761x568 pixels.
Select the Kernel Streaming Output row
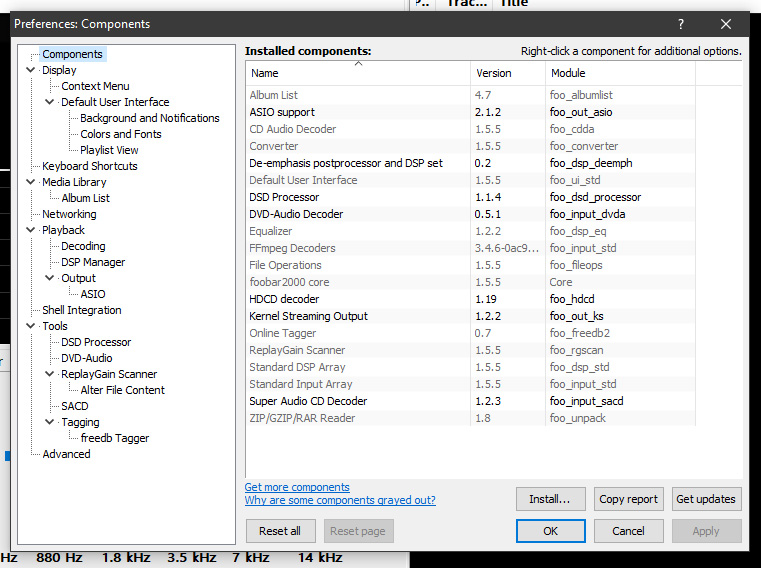click(x=471, y=316)
